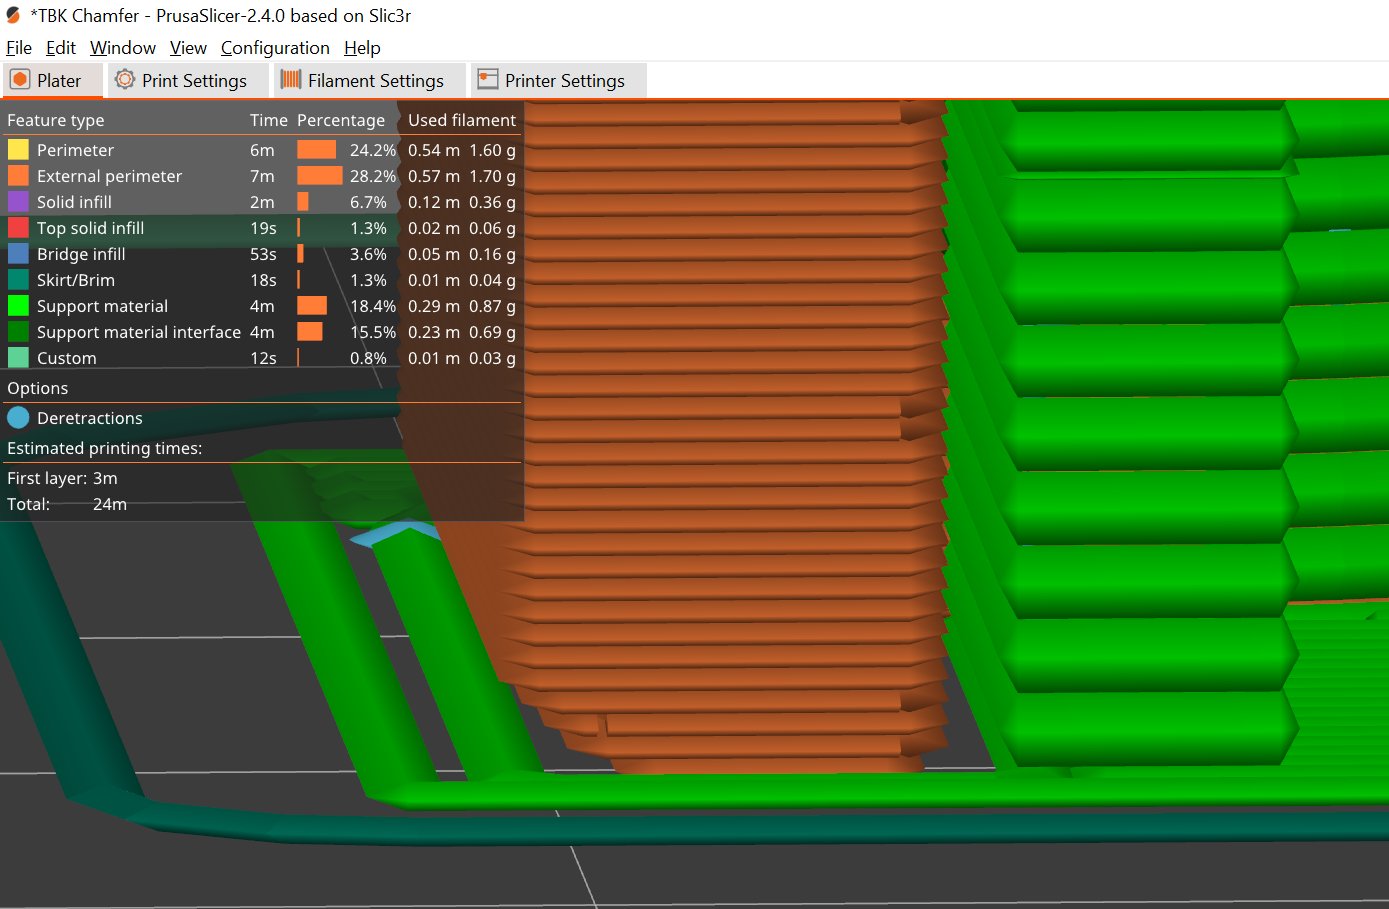Click the '53s' time value
Screen dimensions: 1389x909
263,254
